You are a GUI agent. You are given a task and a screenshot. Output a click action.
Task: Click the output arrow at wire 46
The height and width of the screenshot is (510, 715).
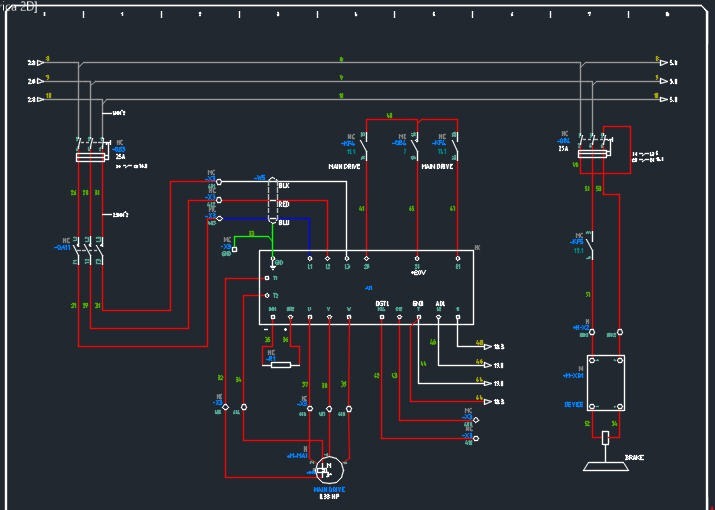click(488, 365)
